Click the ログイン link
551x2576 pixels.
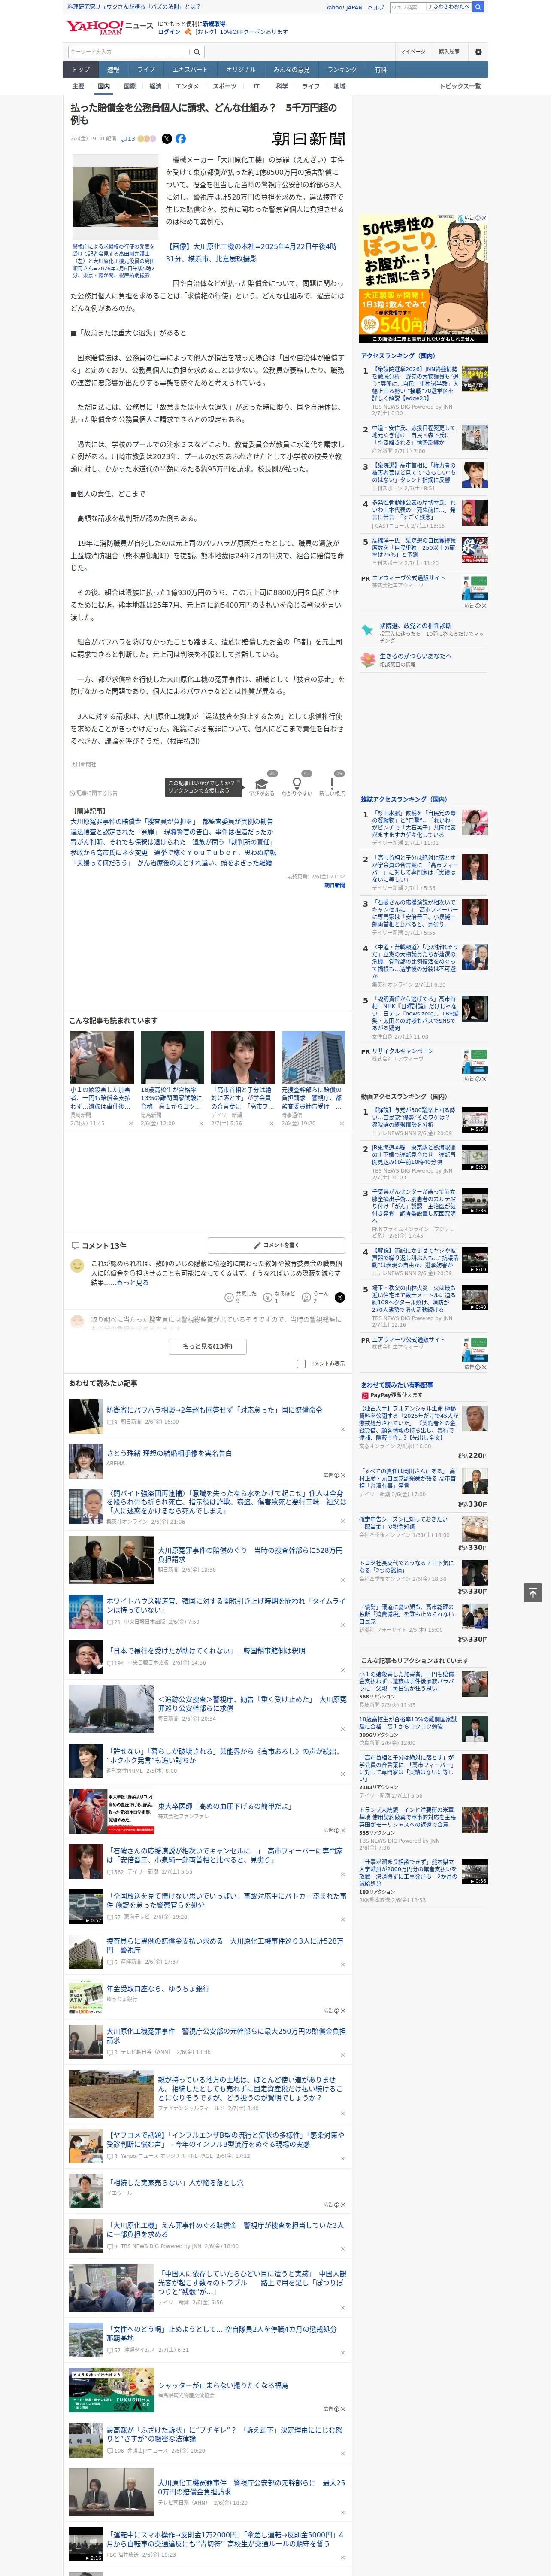(x=169, y=32)
